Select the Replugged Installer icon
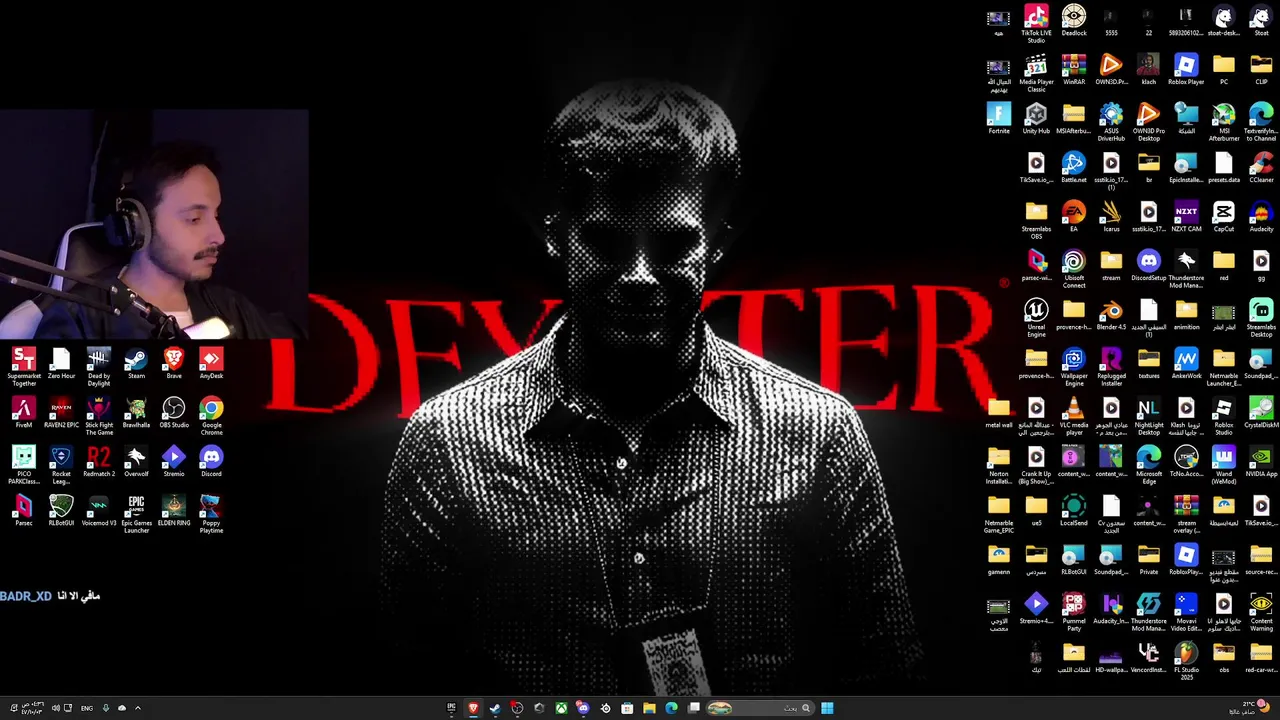This screenshot has width=1280, height=720. coord(1111,367)
